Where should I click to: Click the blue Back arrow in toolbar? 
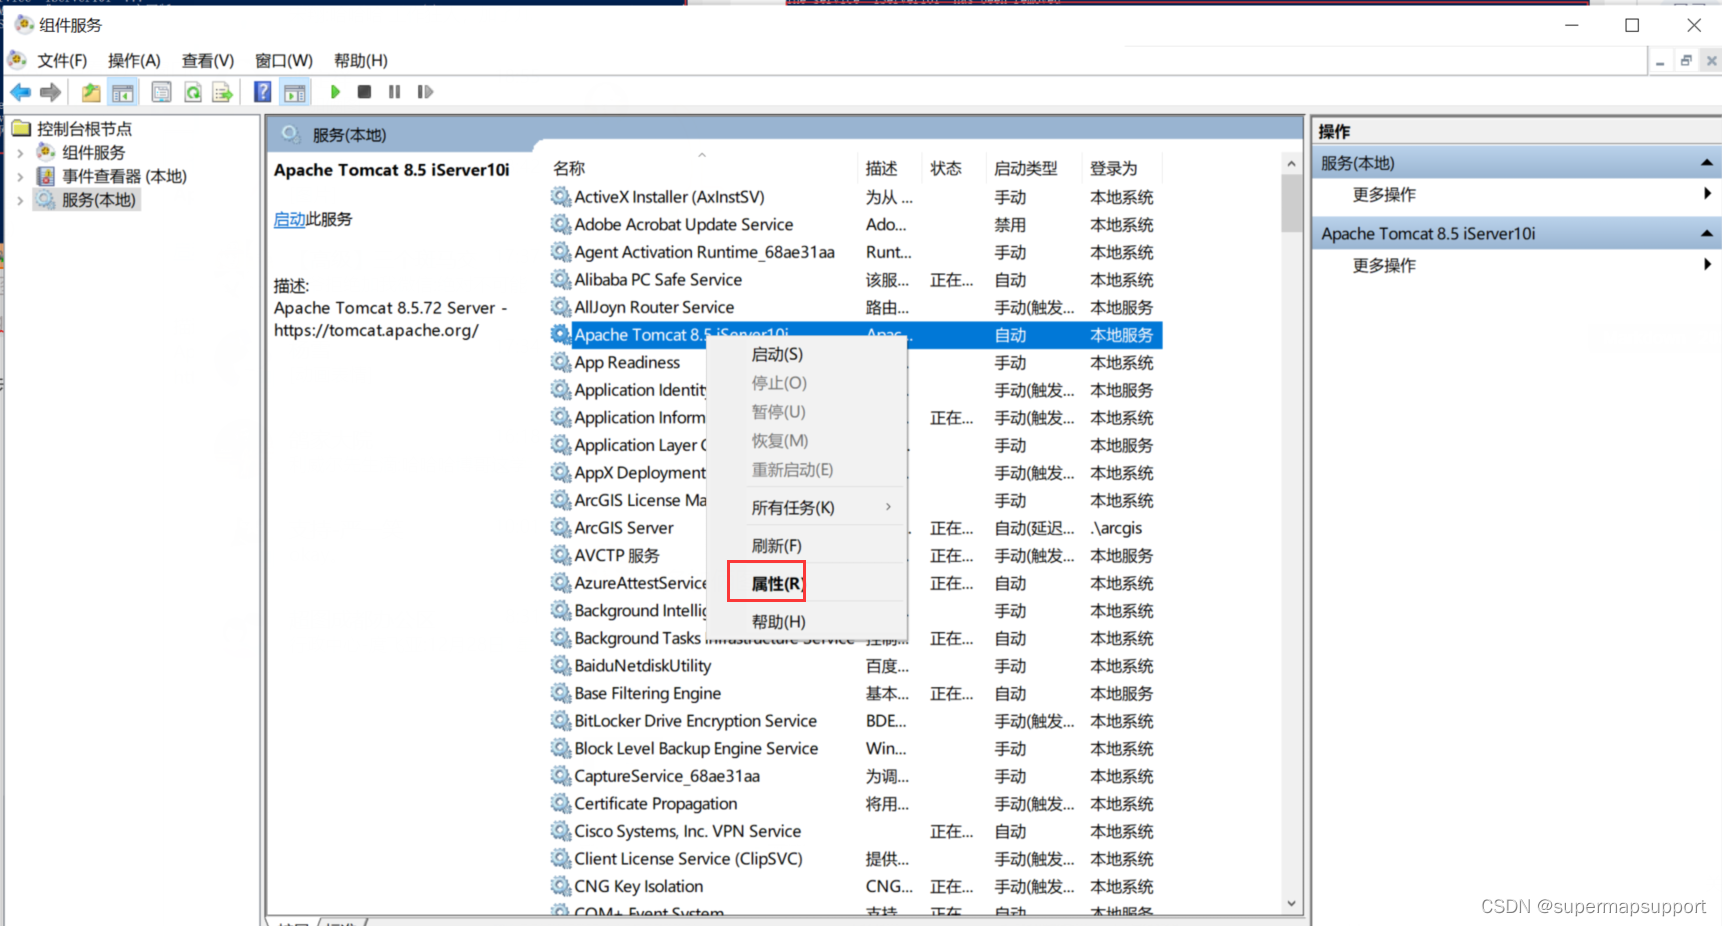[x=20, y=92]
